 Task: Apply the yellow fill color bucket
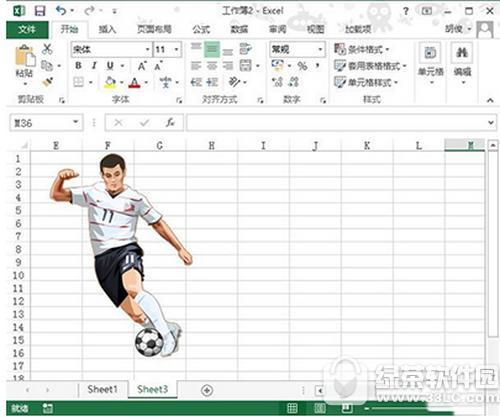tap(110, 82)
